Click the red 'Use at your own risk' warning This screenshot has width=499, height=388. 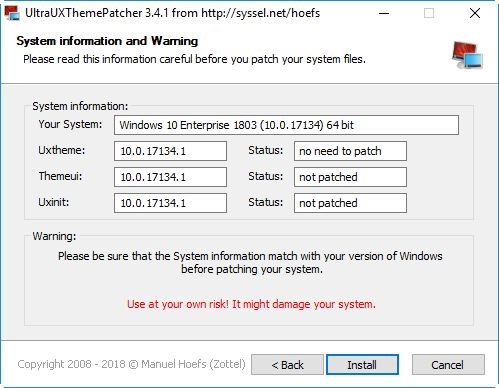click(x=251, y=304)
